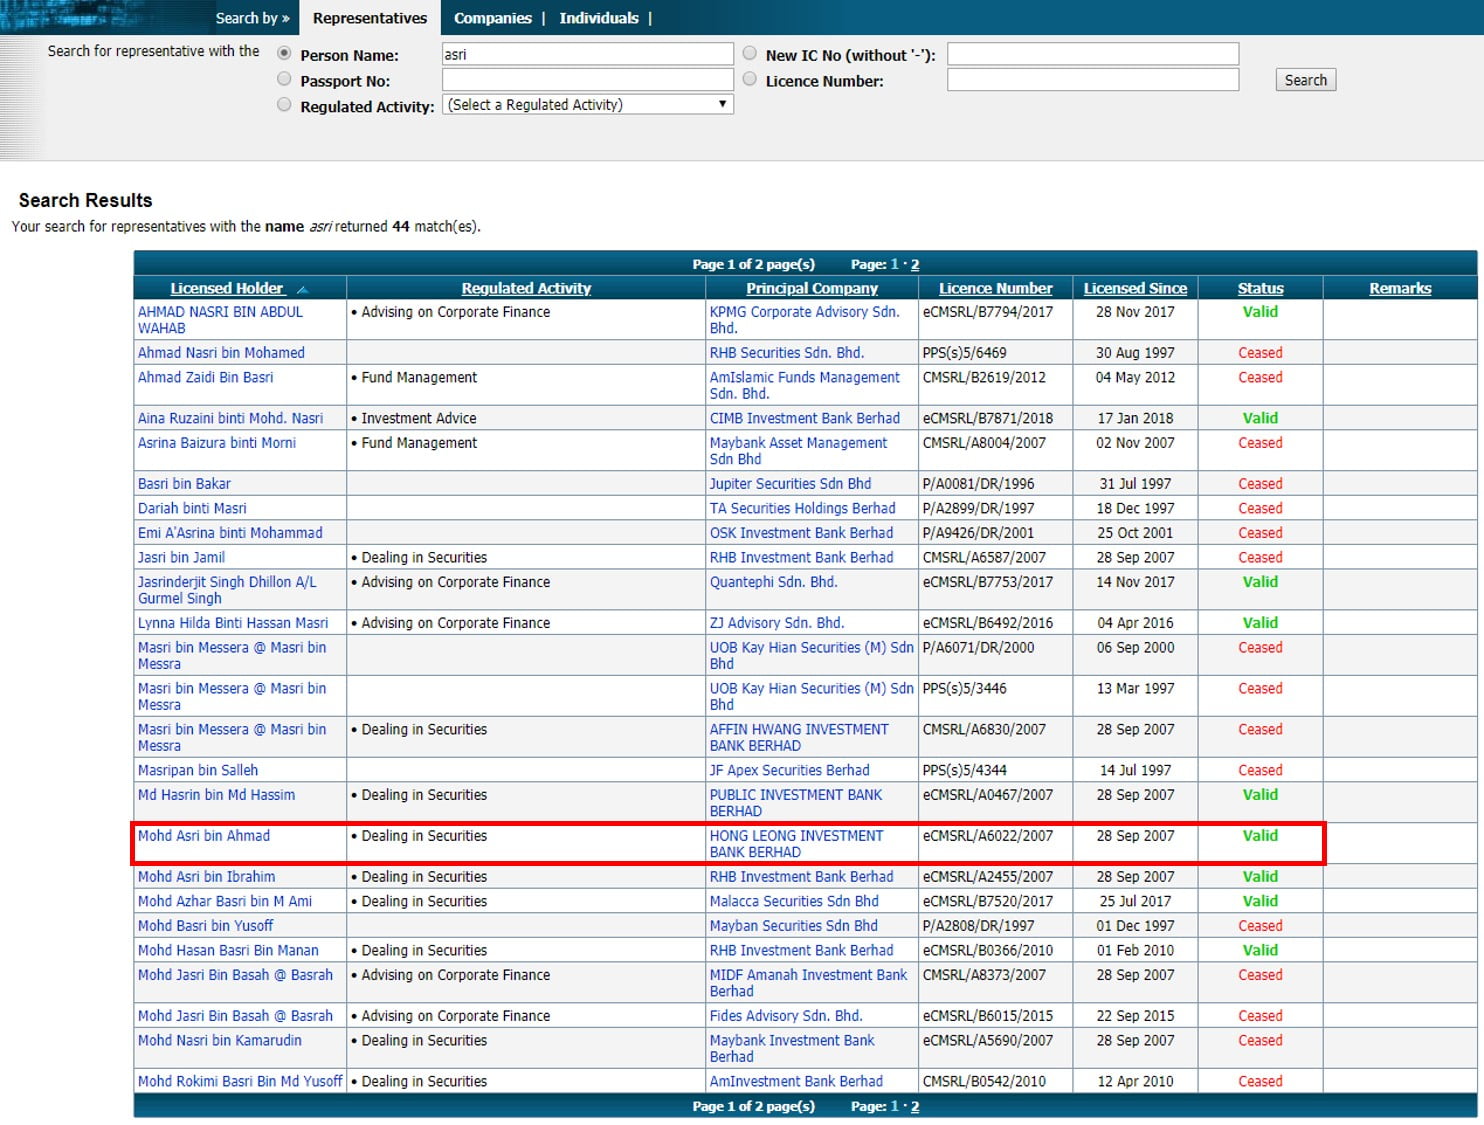This screenshot has width=1484, height=1125.
Task: Click the sort arrow beside Licensed Holder
Action: point(302,290)
